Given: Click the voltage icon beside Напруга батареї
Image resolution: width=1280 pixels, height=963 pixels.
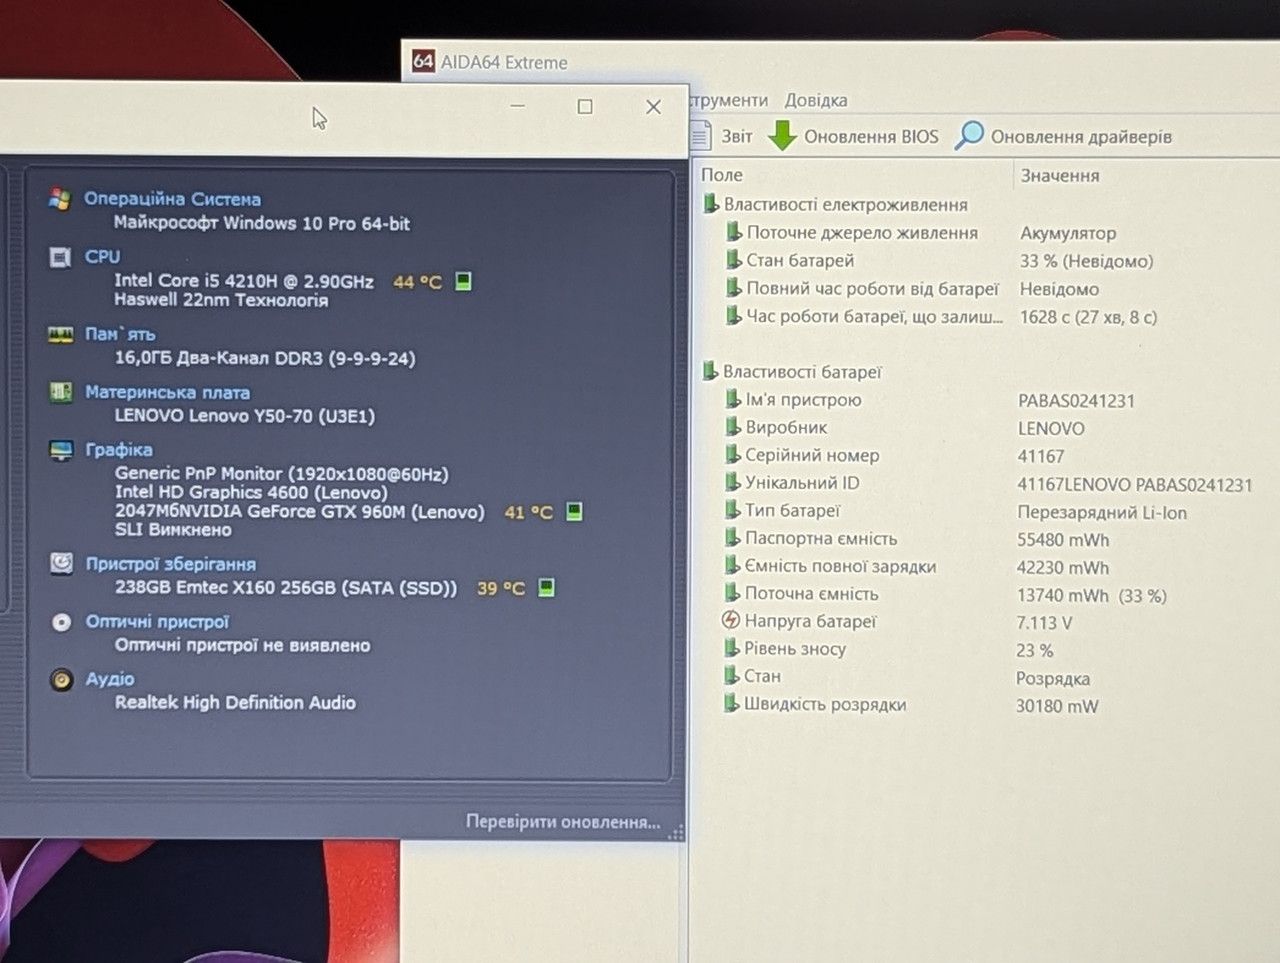Looking at the screenshot, I should coord(731,620).
